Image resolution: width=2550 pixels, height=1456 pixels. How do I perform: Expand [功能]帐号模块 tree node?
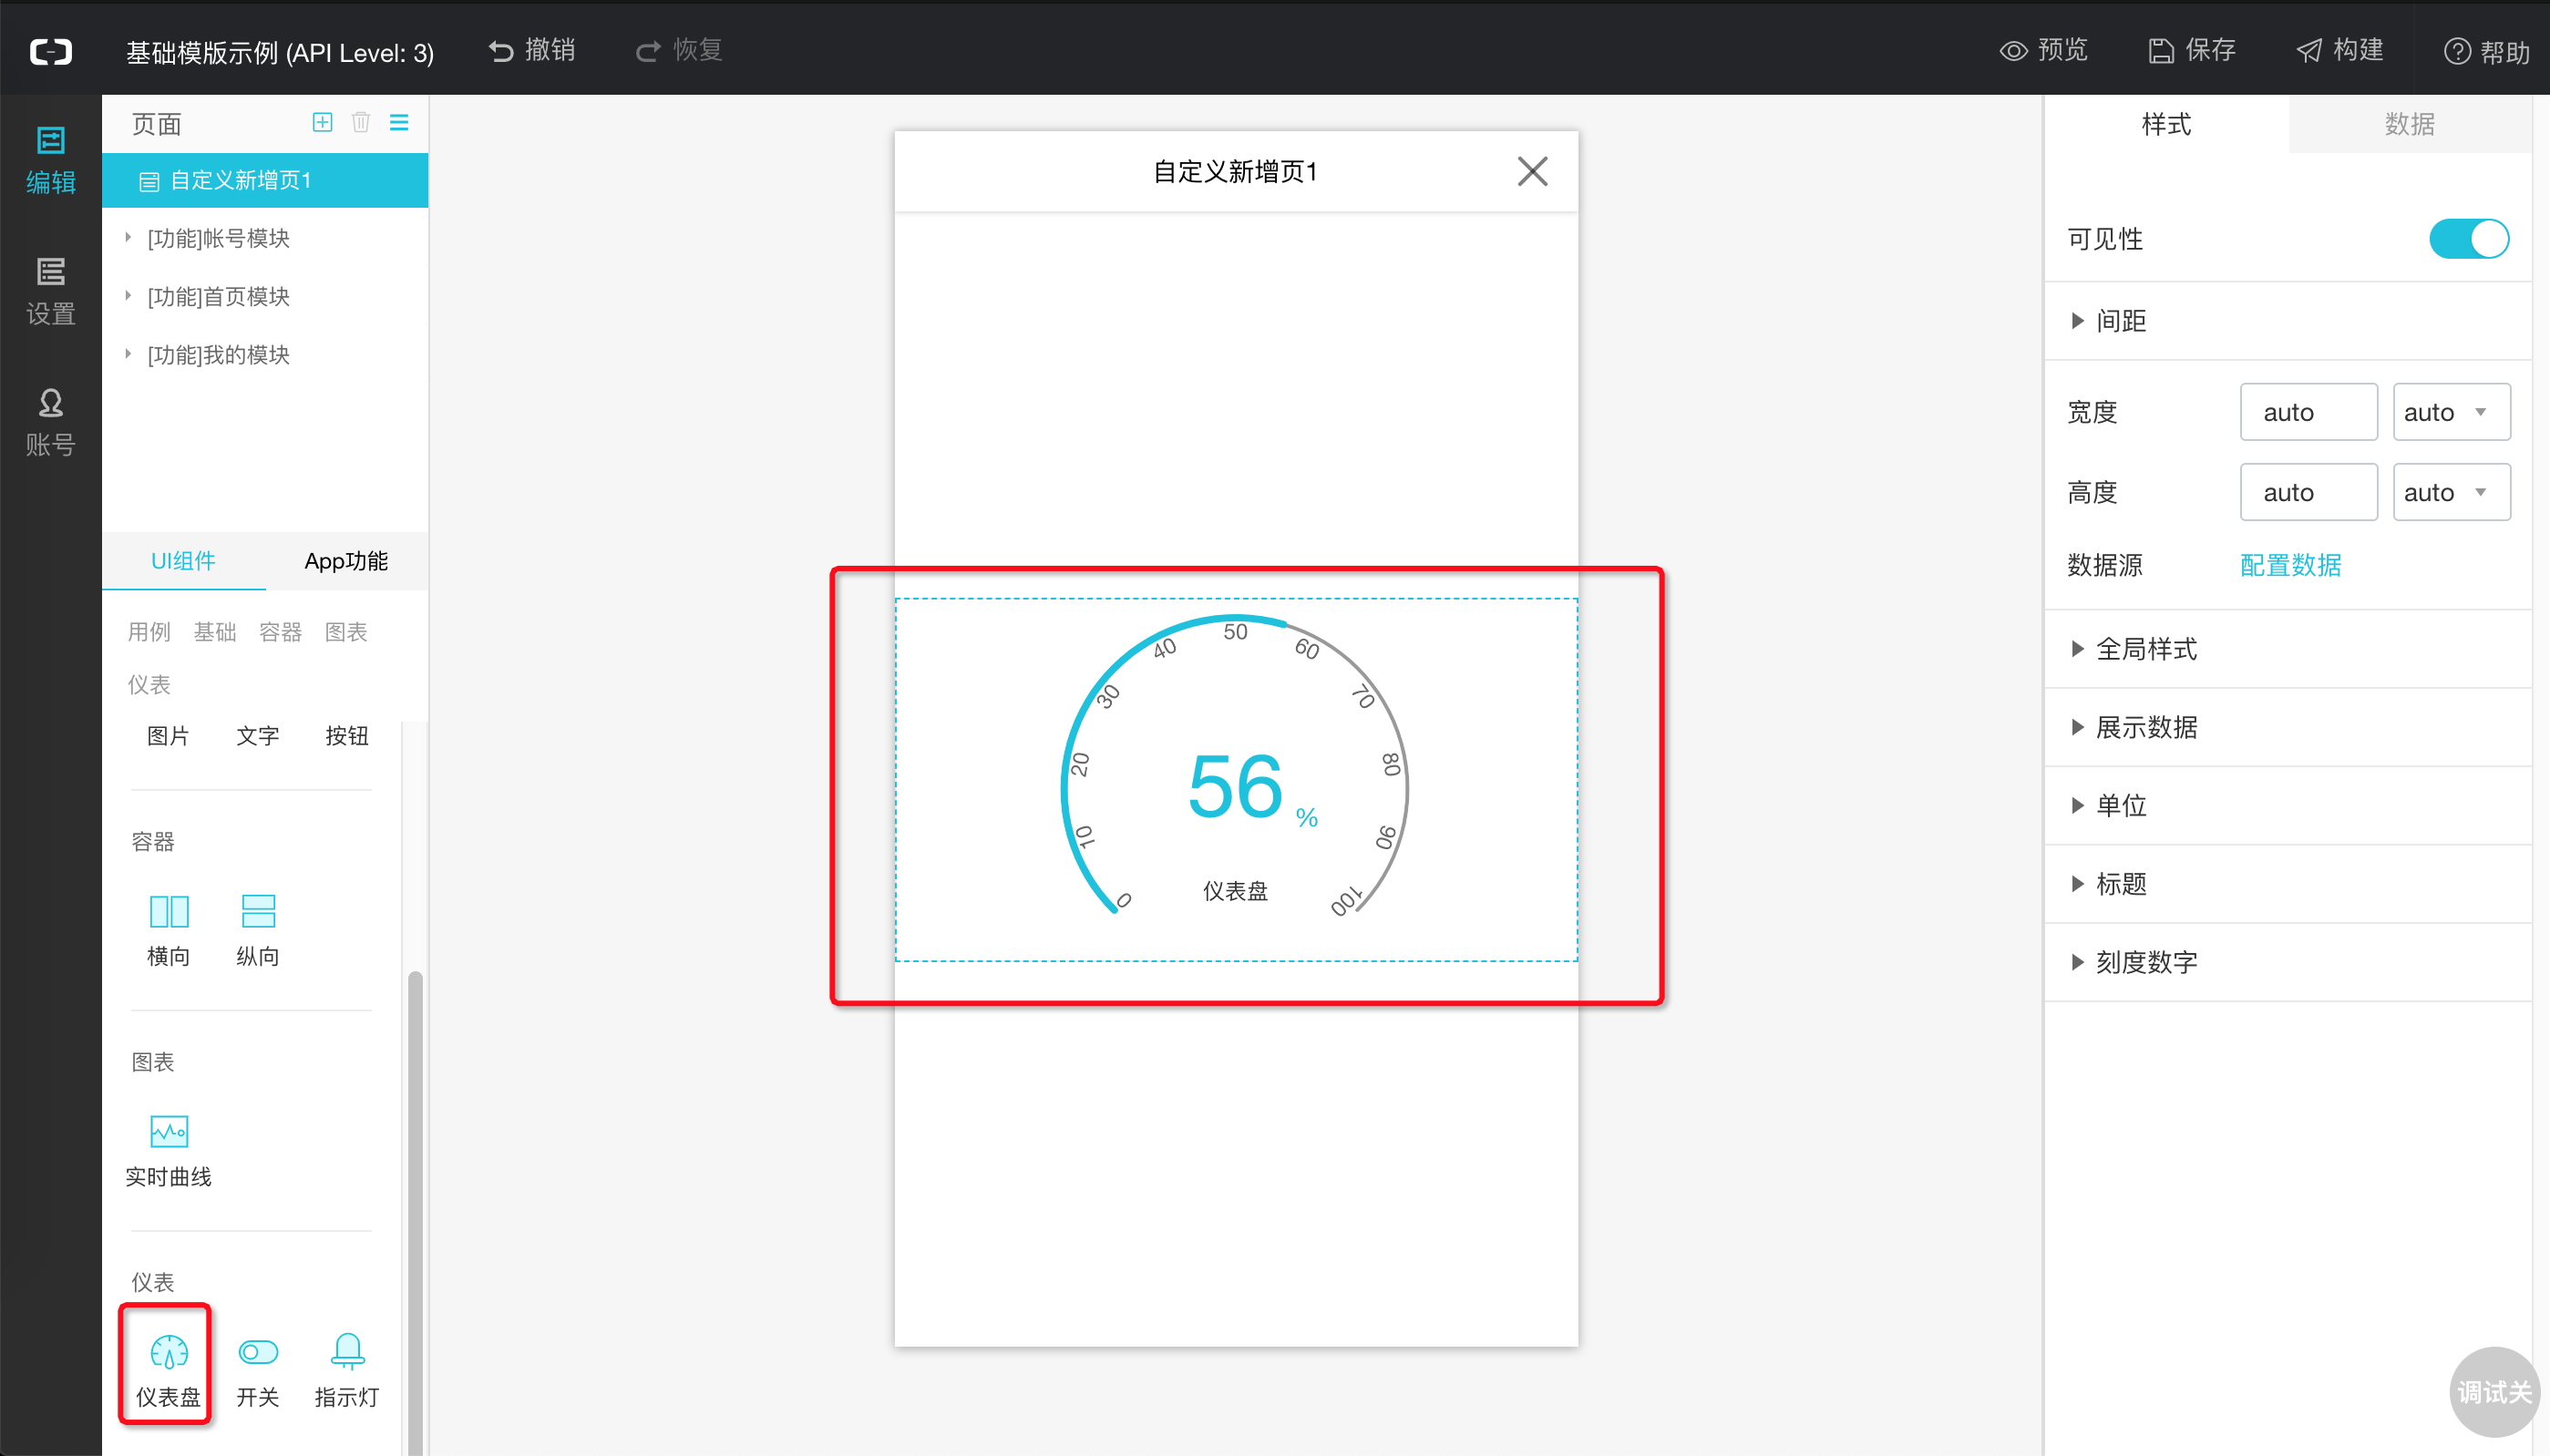(127, 237)
